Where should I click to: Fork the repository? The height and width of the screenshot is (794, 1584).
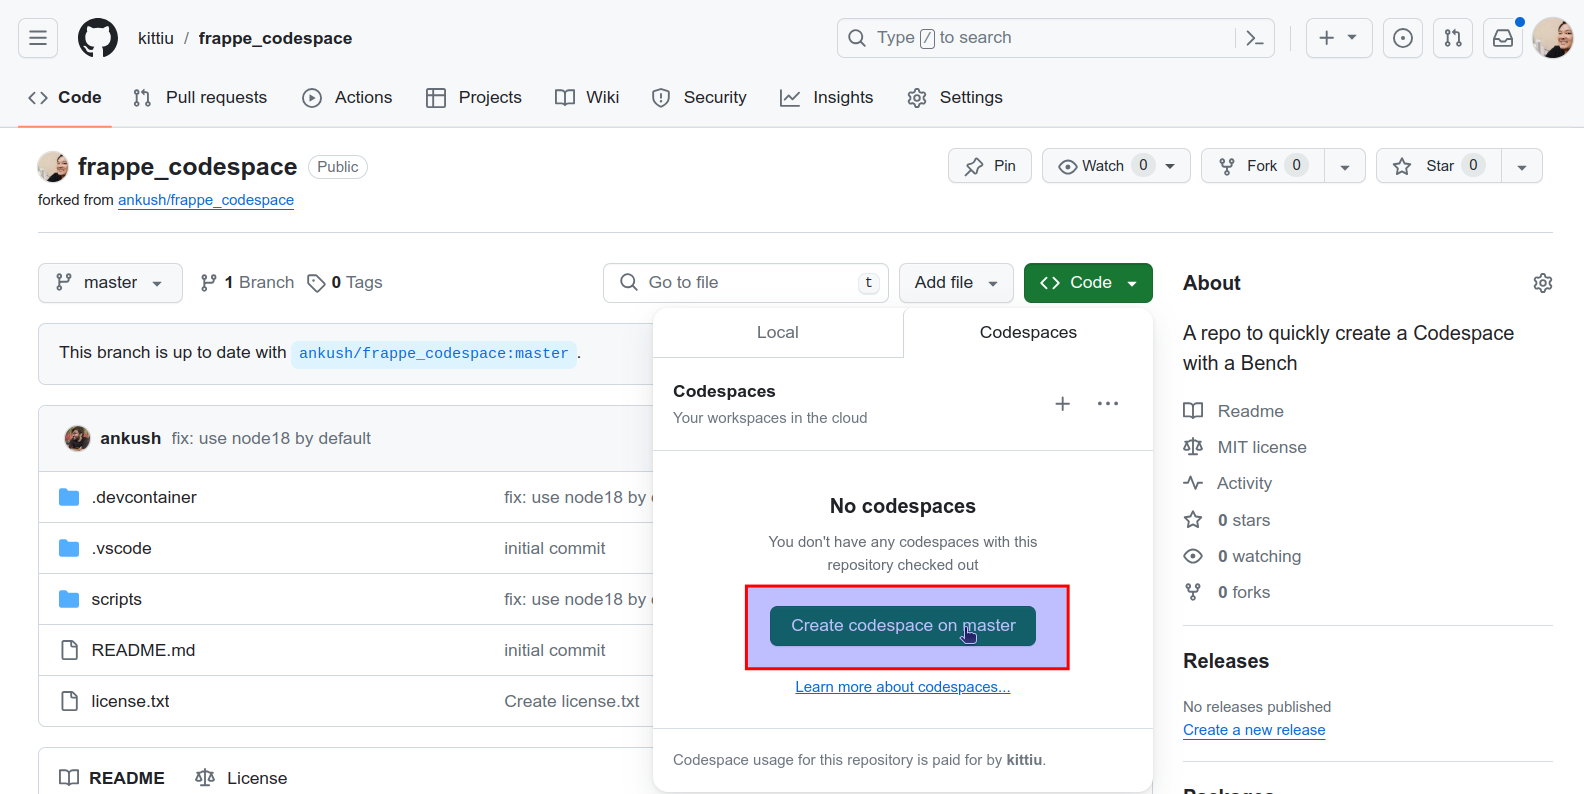click(x=1262, y=166)
